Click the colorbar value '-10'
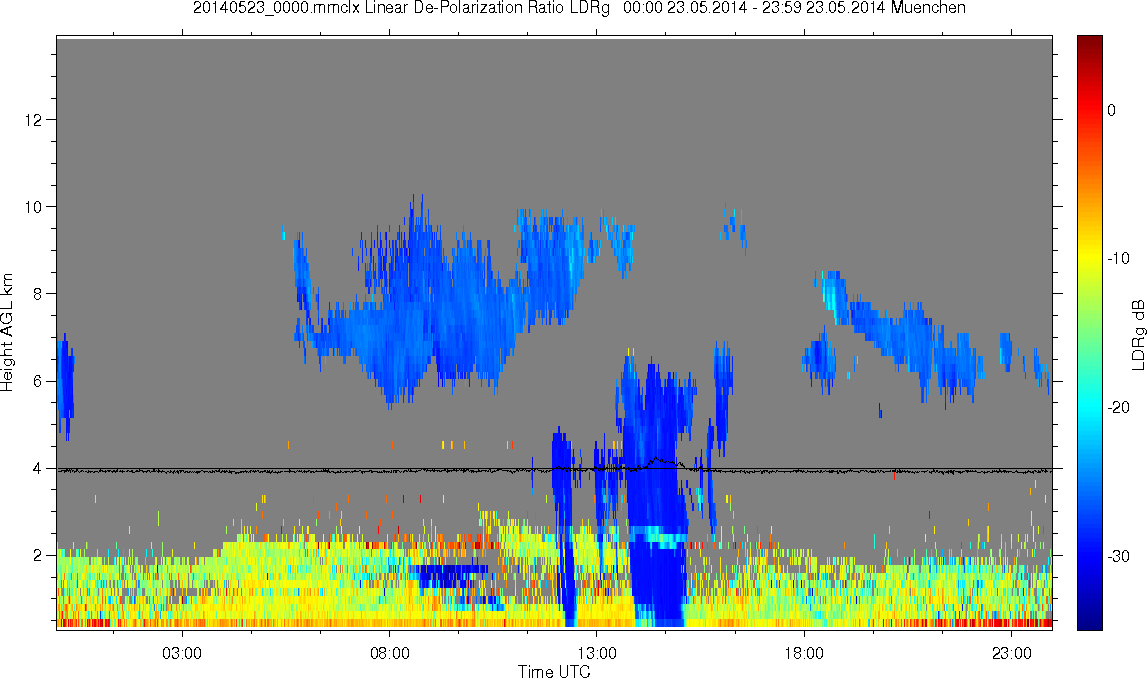Image resolution: width=1147 pixels, height=678 pixels. (1118, 259)
